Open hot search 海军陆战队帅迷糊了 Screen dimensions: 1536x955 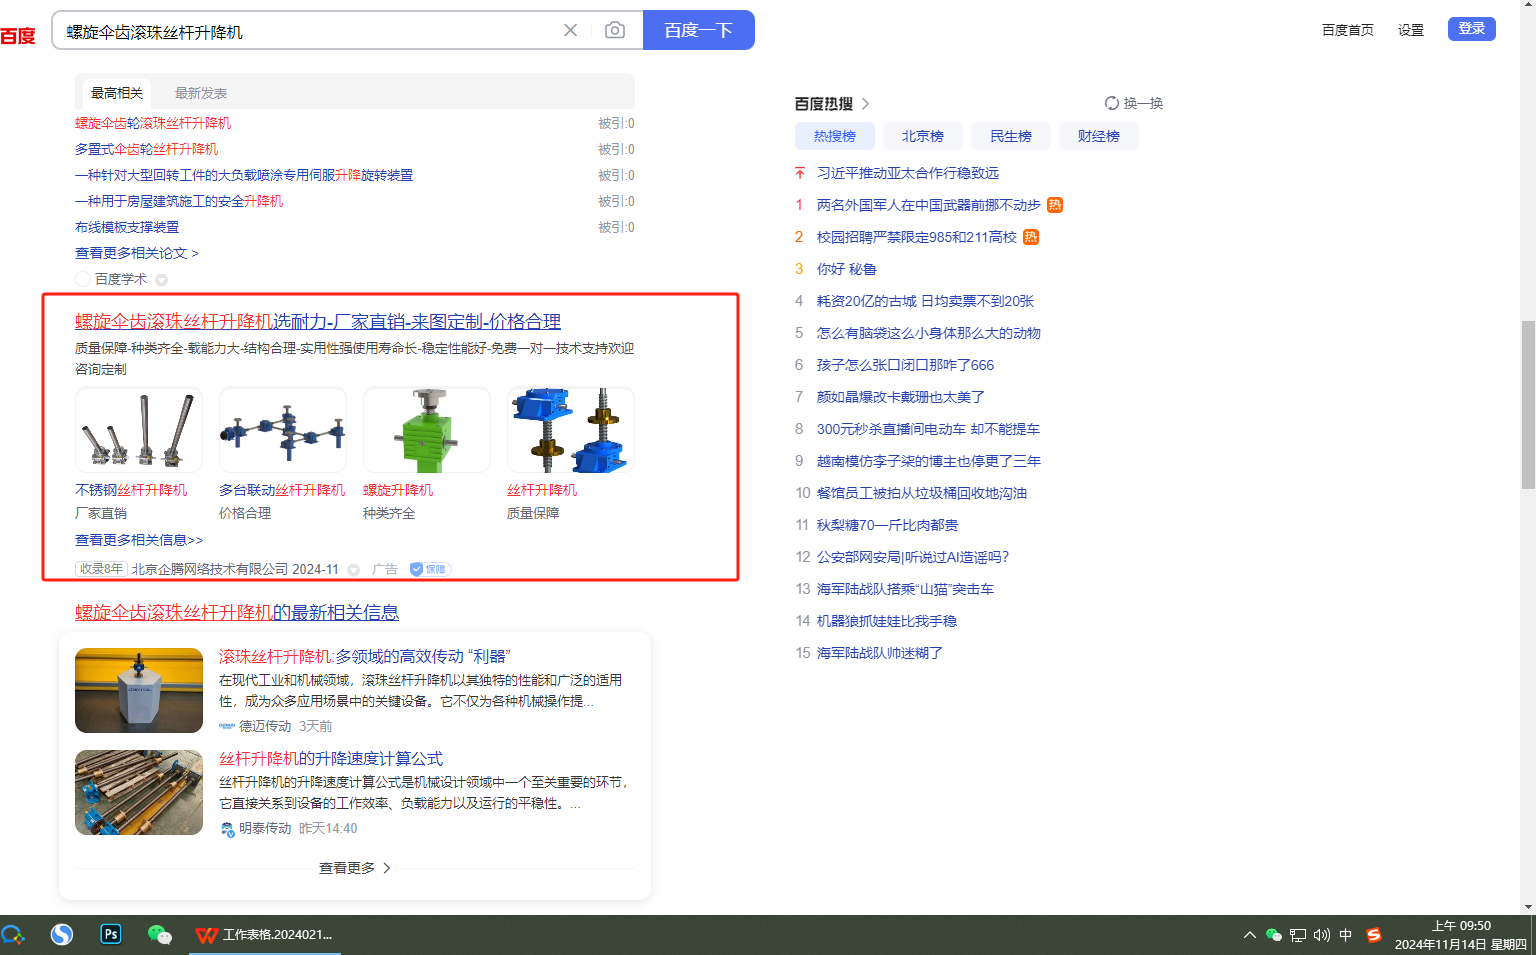[x=880, y=653]
